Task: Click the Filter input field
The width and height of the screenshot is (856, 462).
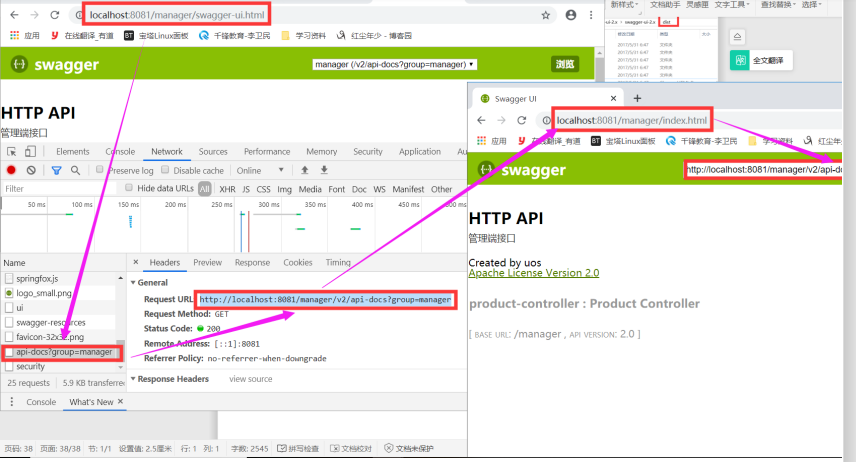Action: pyautogui.click(x=59, y=188)
